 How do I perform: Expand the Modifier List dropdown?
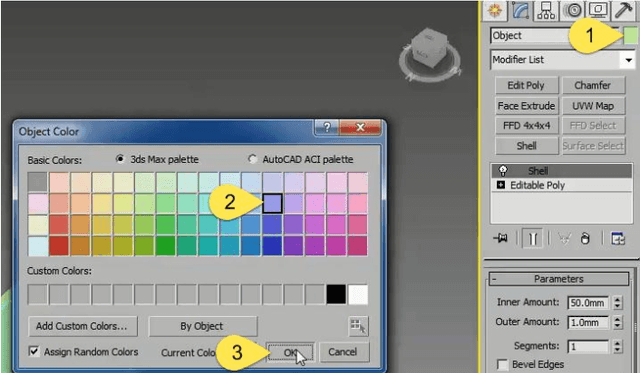[628, 60]
